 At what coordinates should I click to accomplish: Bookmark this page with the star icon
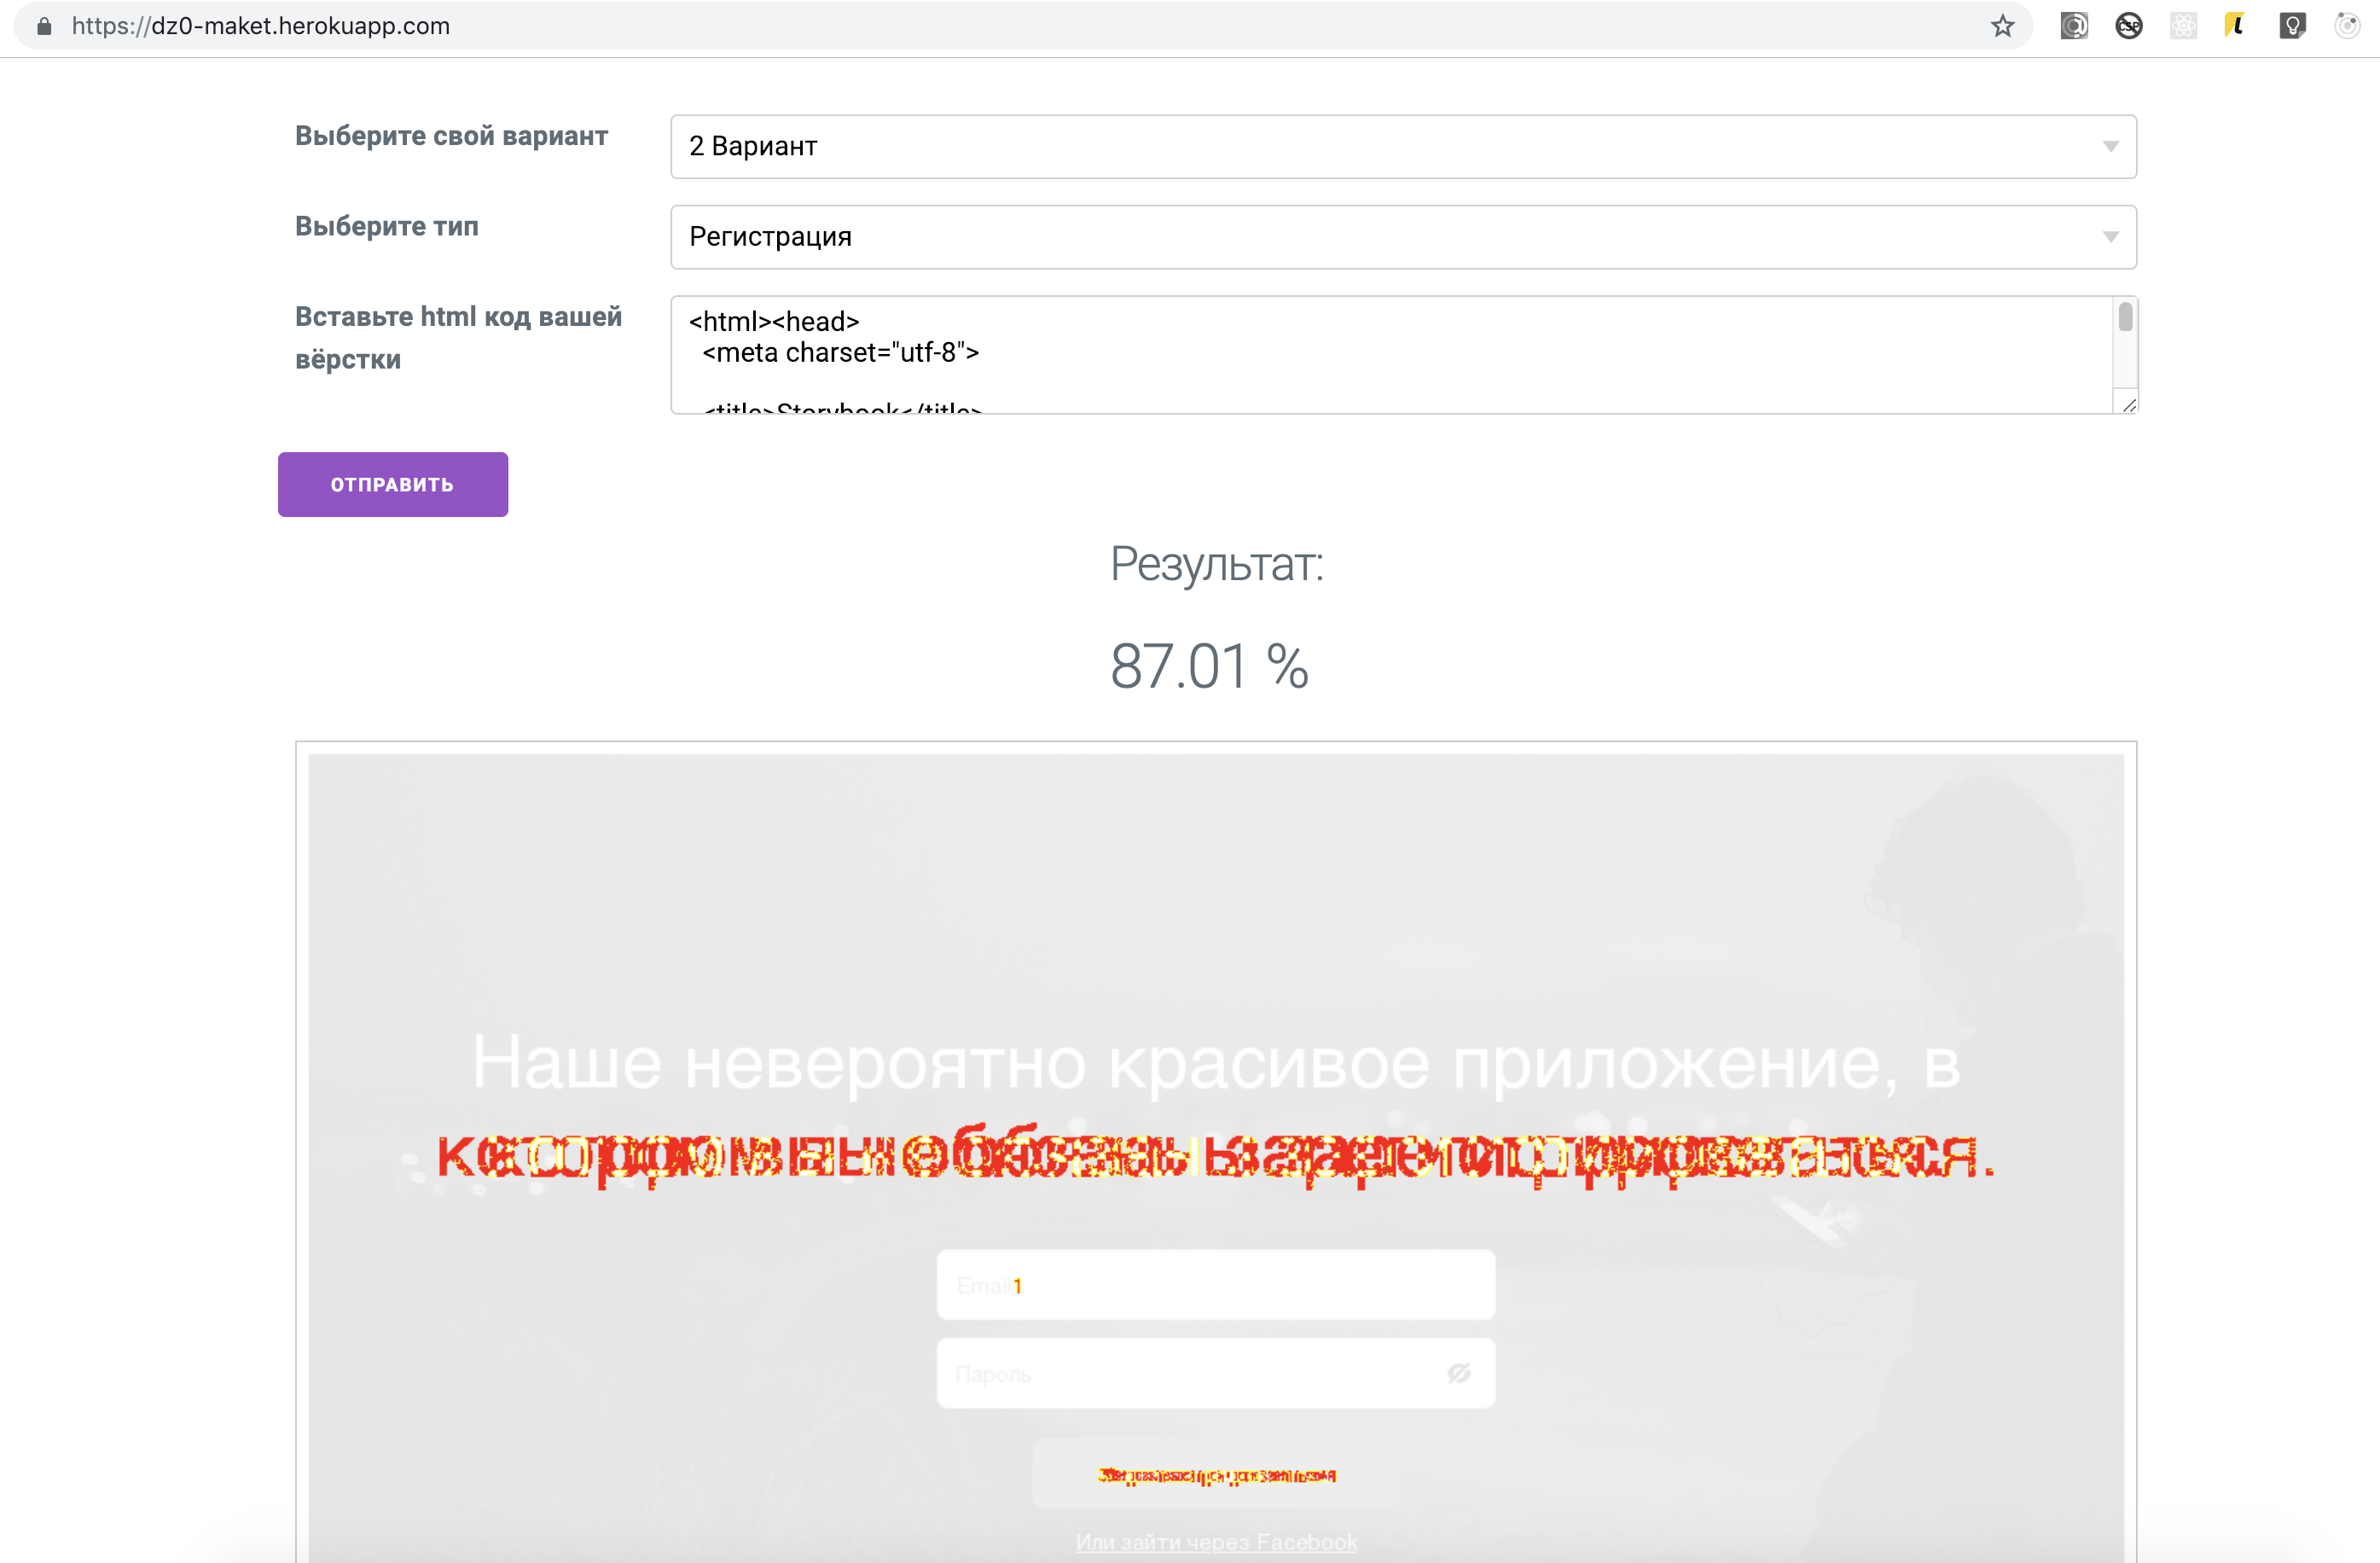point(2002,26)
